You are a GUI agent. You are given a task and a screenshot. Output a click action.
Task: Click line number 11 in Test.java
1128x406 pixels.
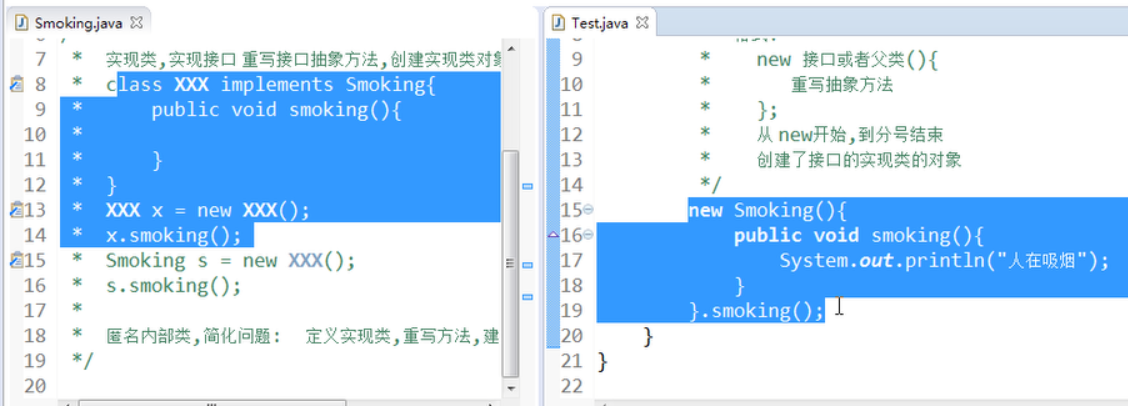click(x=570, y=109)
